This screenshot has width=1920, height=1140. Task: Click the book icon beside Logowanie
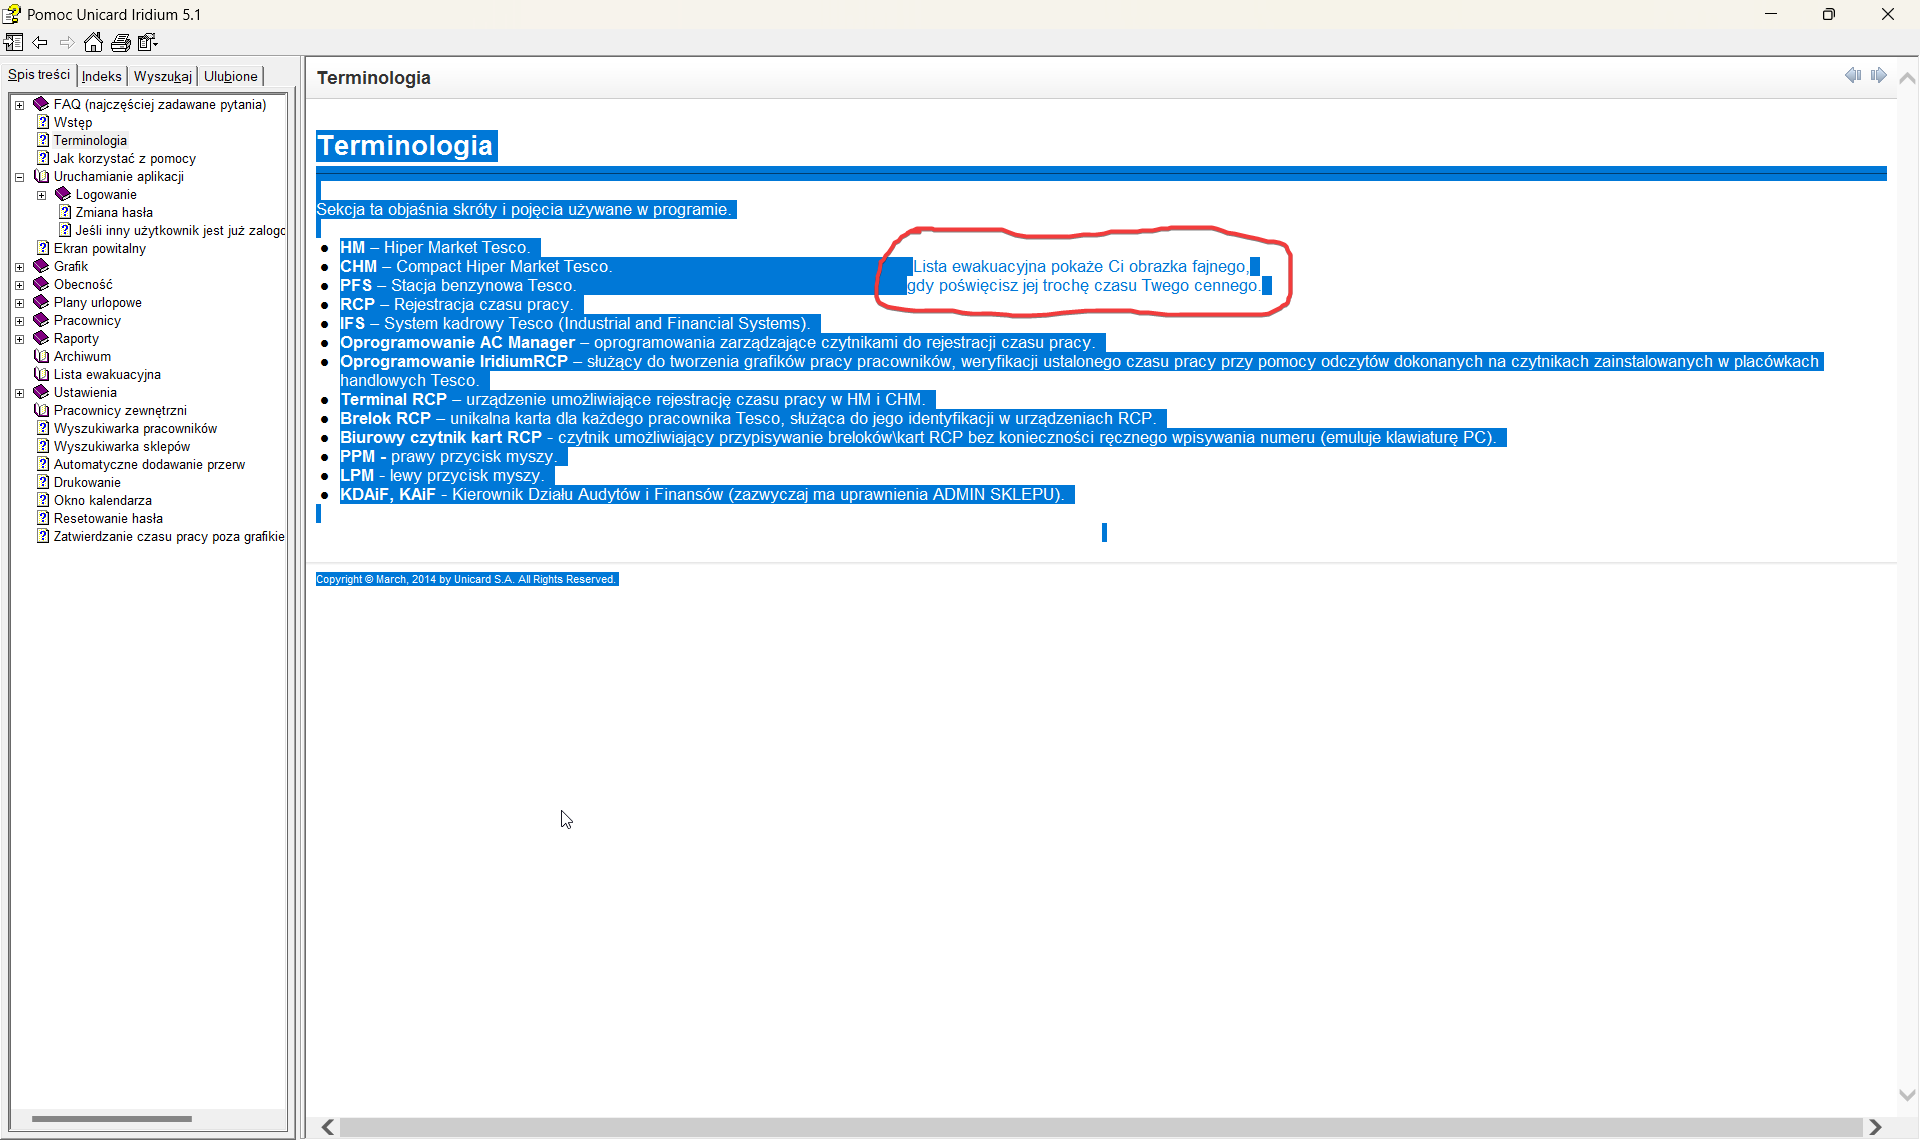63,194
